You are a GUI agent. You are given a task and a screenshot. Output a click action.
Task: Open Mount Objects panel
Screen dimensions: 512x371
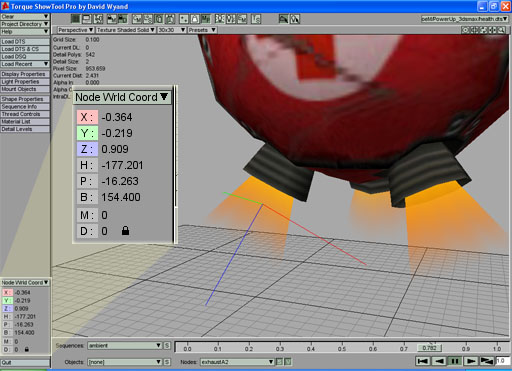pos(25,89)
